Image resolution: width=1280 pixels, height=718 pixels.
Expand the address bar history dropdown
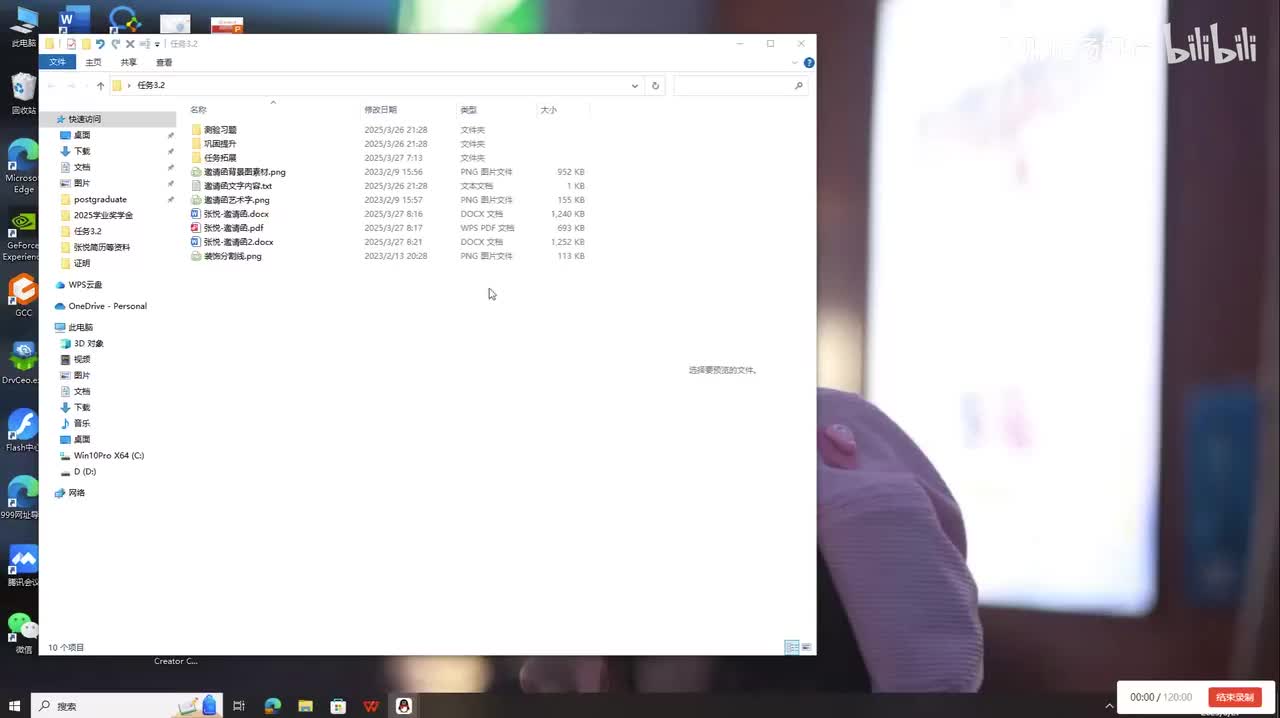pos(634,86)
